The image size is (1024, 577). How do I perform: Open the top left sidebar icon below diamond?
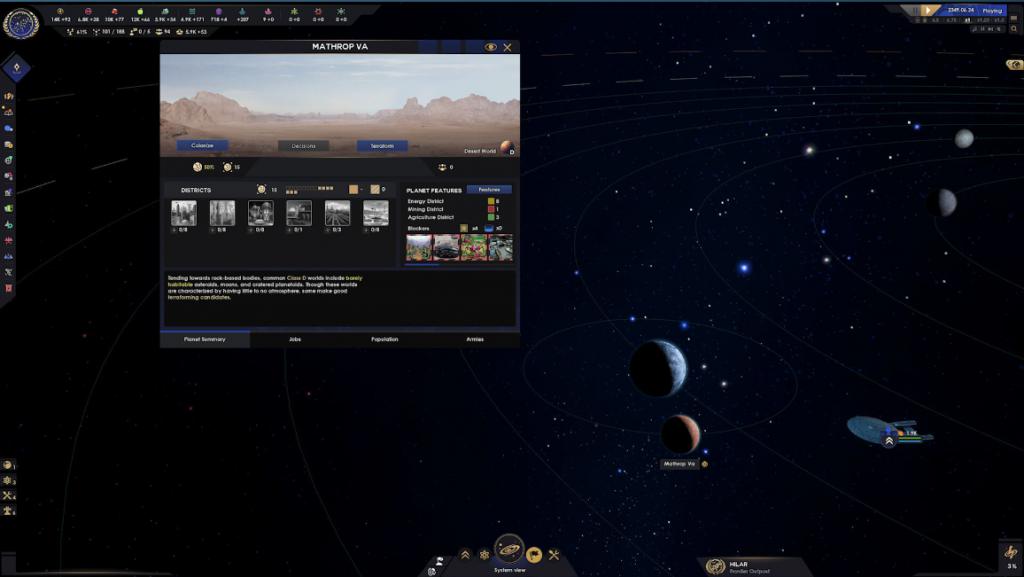click(x=8, y=96)
